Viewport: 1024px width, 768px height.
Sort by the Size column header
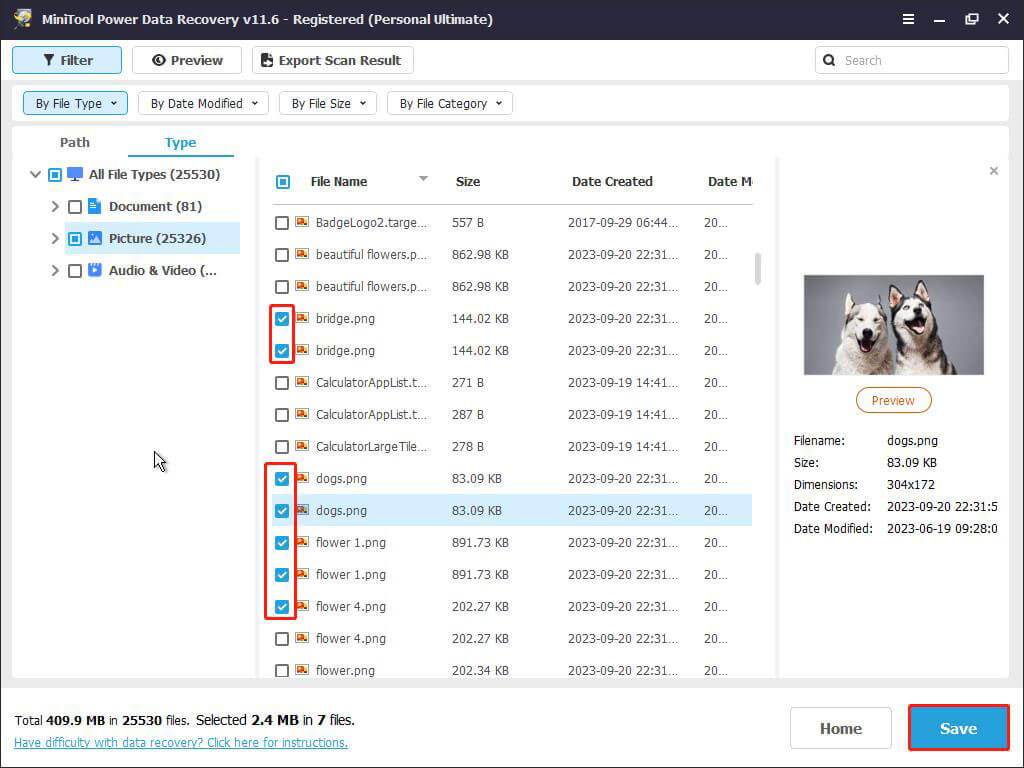coord(468,182)
